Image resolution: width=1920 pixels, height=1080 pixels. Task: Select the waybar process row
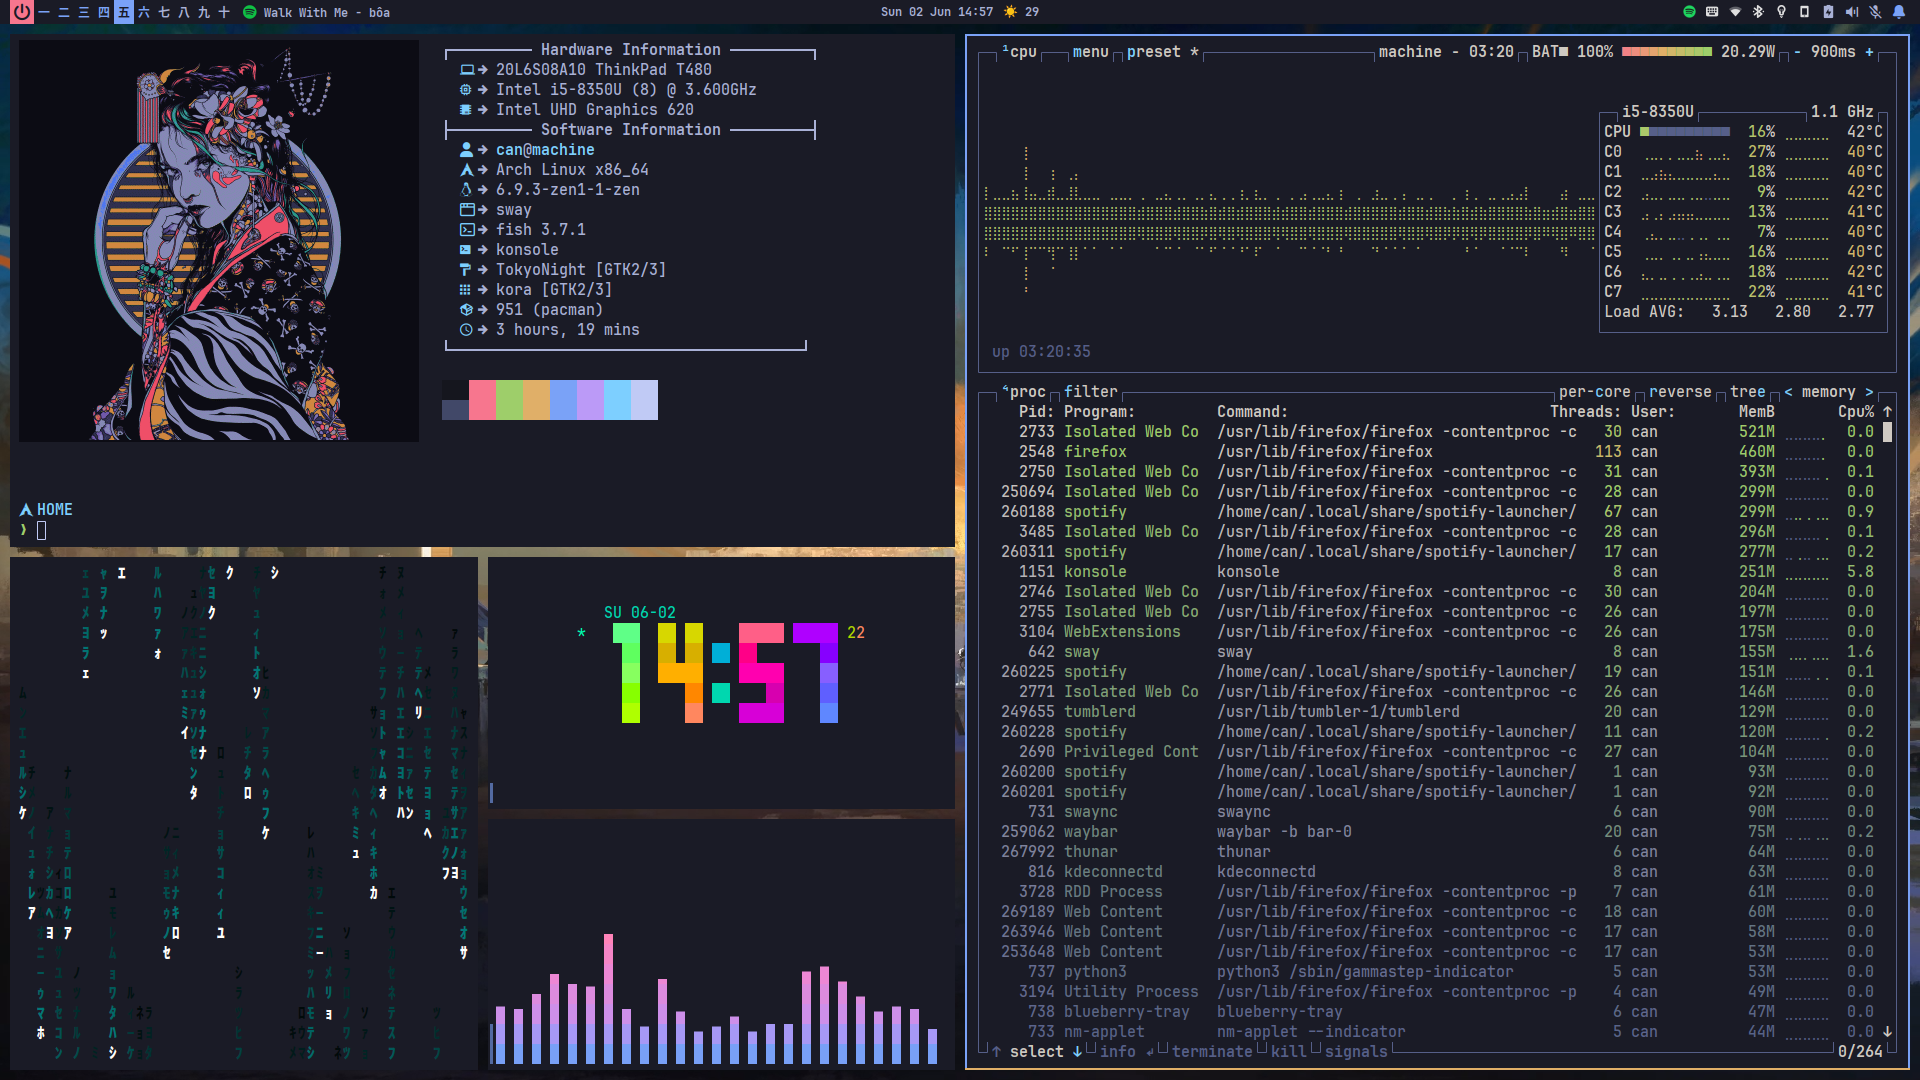point(1433,832)
